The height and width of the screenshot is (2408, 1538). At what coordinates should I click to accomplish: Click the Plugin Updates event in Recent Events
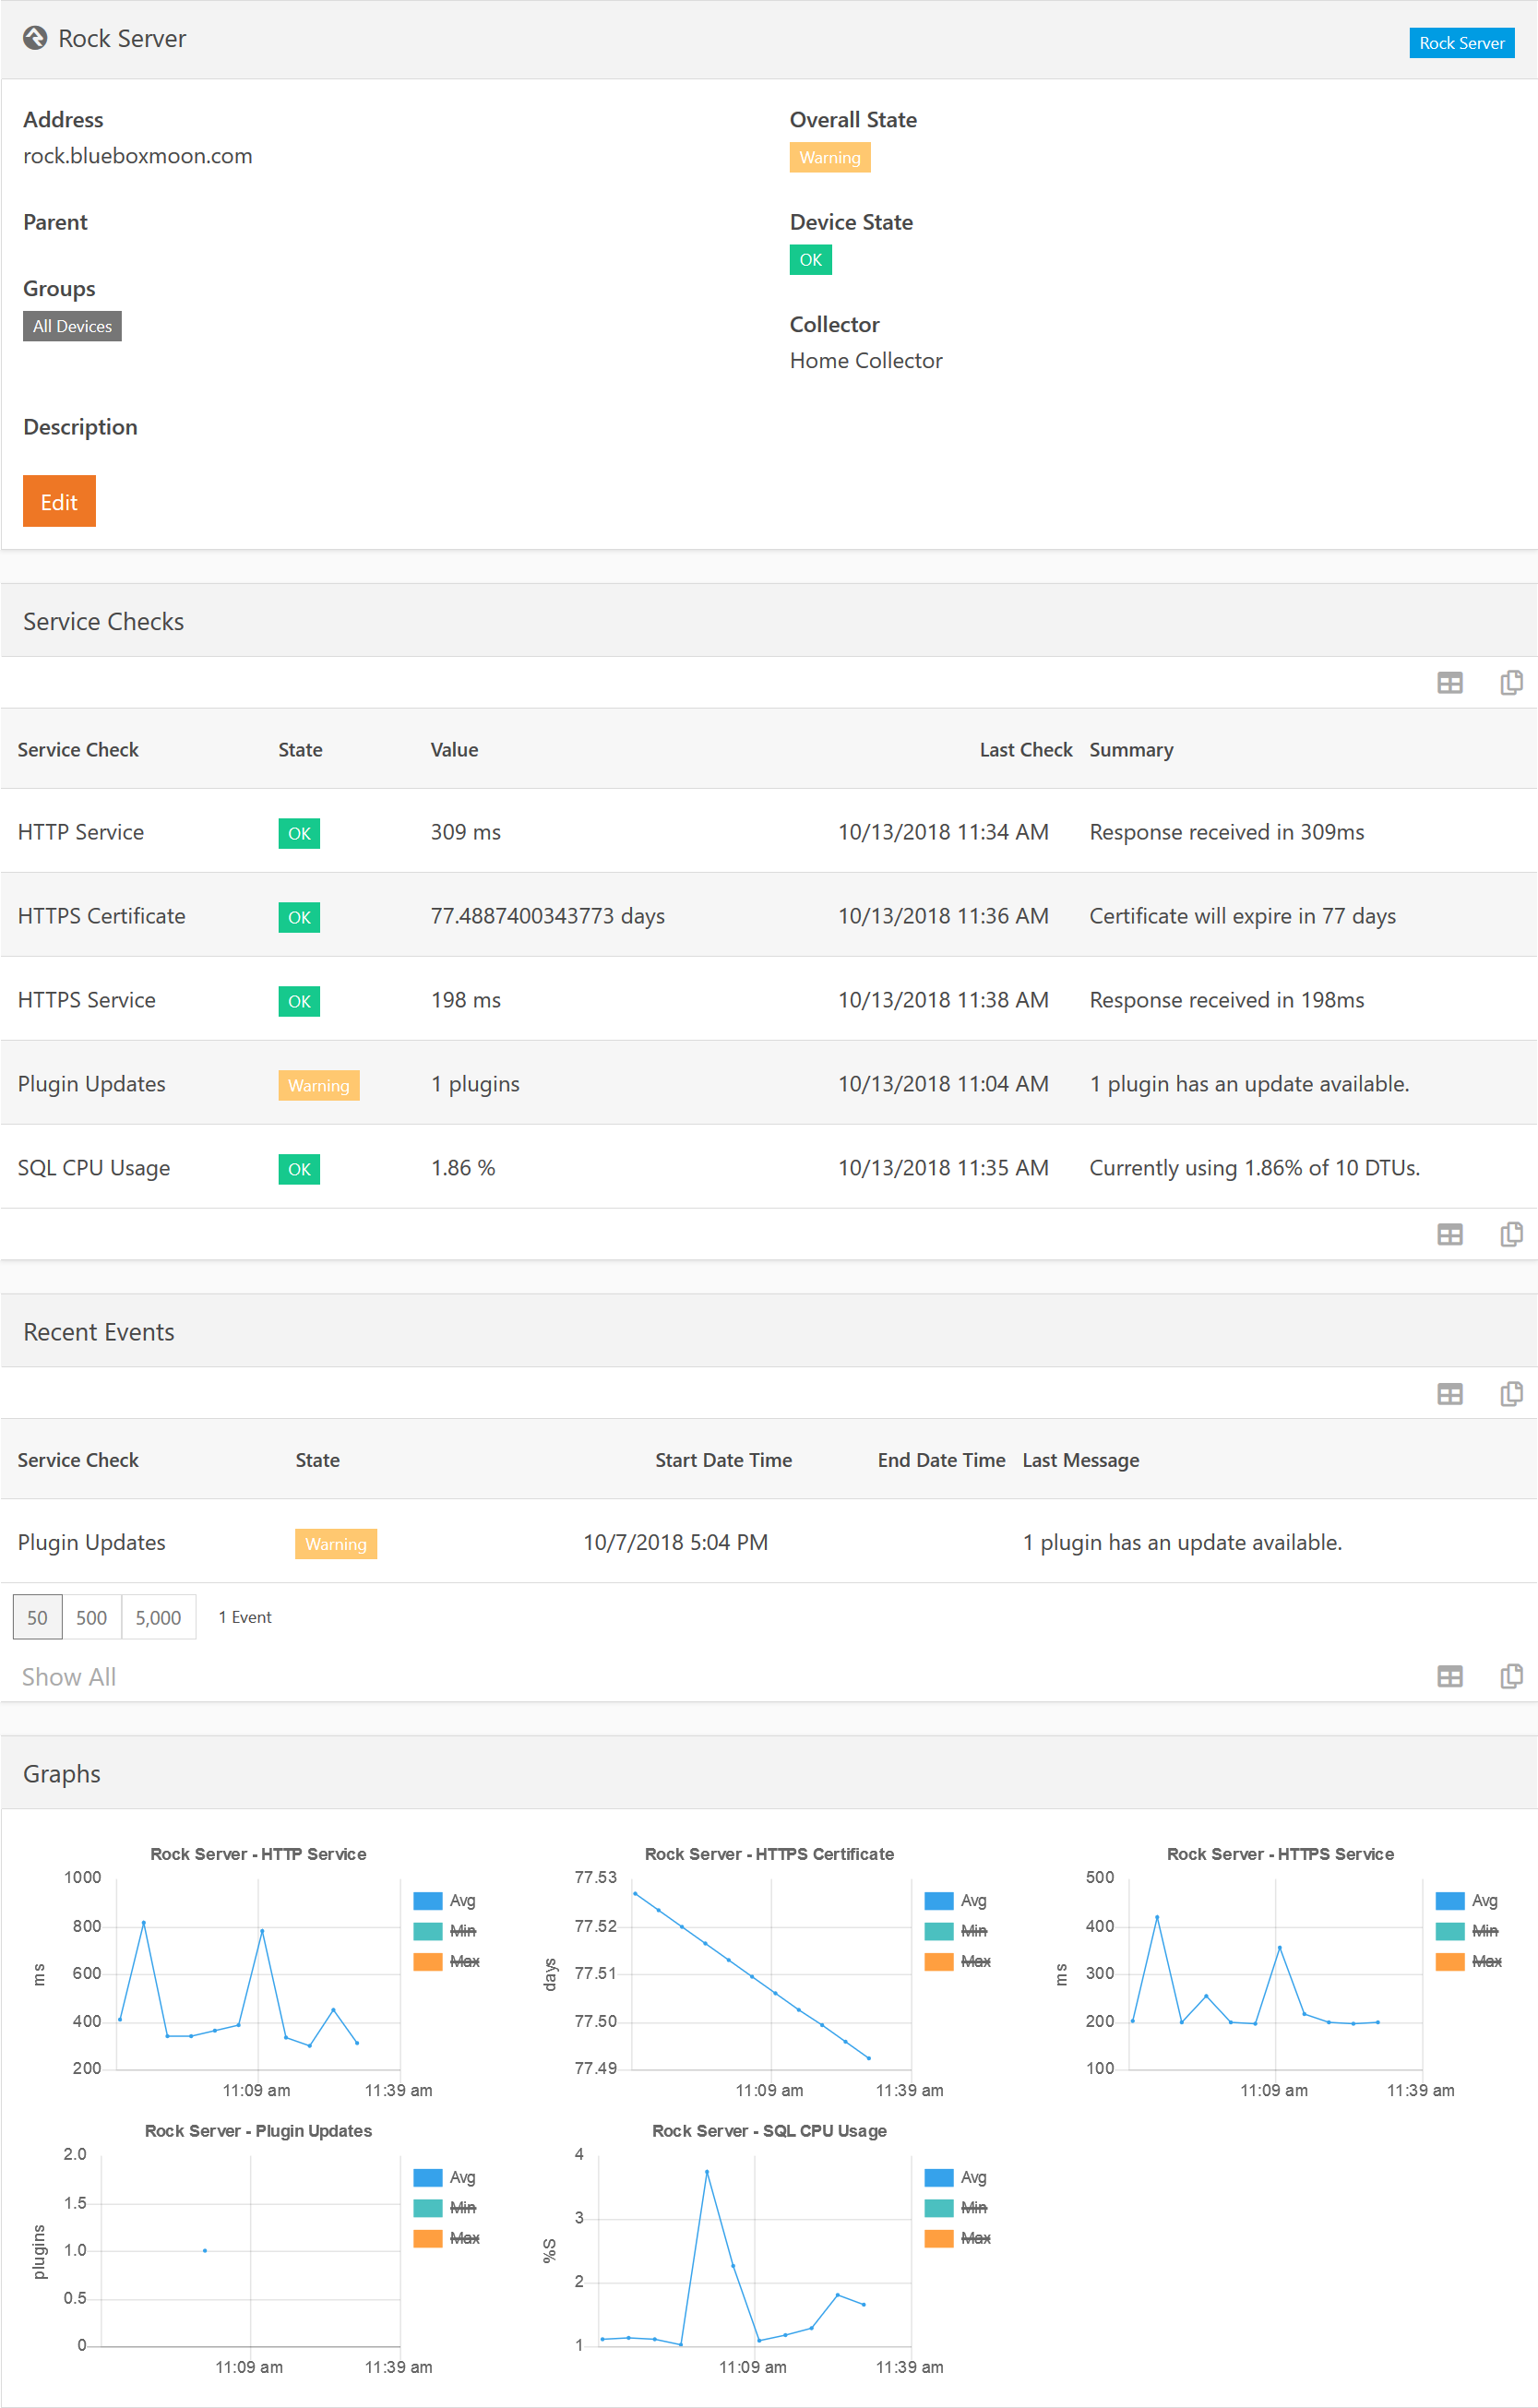(x=768, y=1542)
